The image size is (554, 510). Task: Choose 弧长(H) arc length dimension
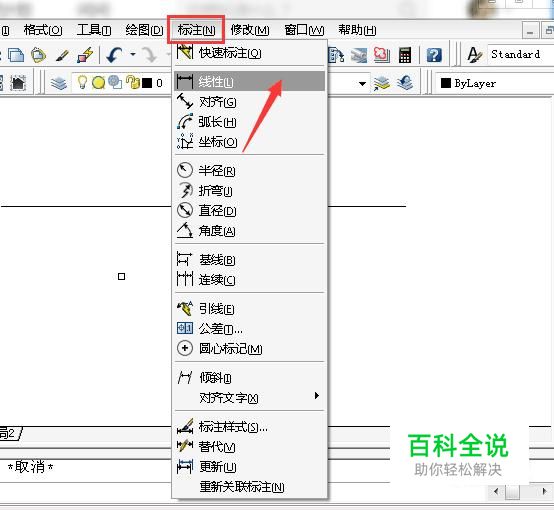point(249,122)
